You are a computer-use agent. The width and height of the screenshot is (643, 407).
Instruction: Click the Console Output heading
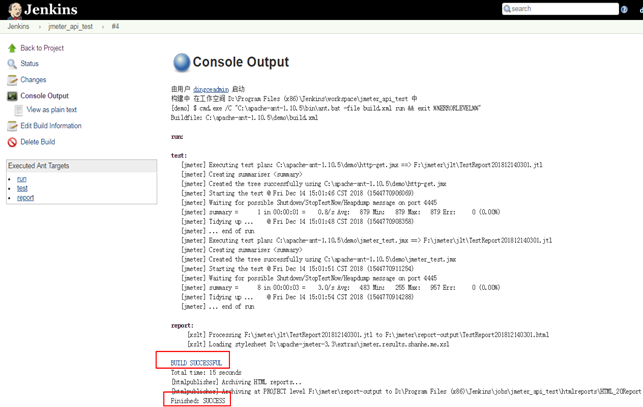pos(241,62)
